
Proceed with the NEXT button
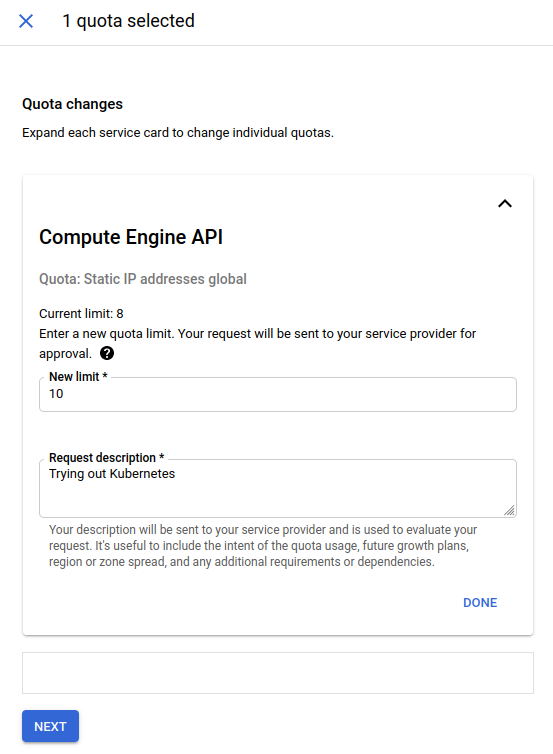pyautogui.click(x=50, y=726)
